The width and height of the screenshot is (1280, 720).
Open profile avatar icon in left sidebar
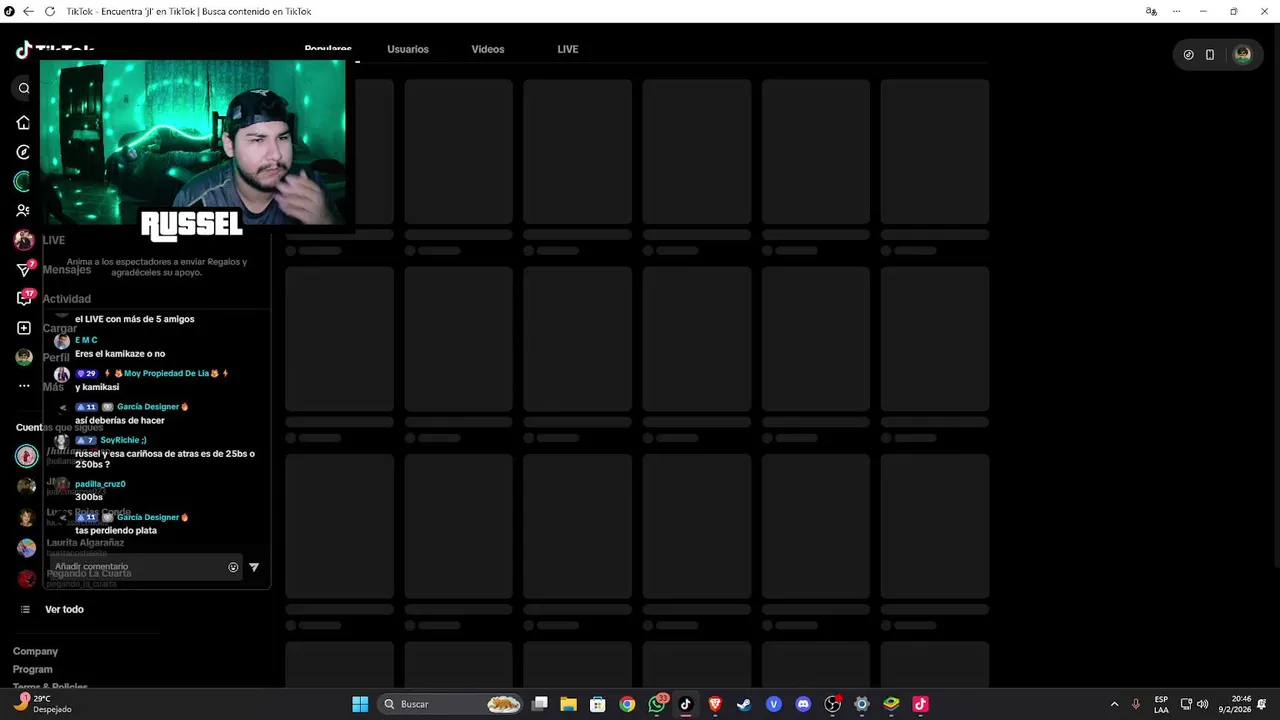pos(24,357)
